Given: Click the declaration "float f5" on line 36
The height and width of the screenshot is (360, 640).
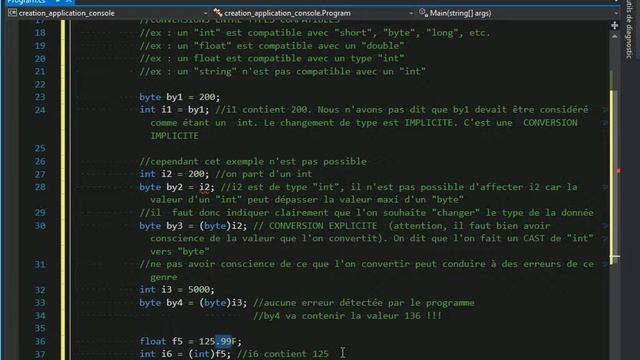Looking at the screenshot, I should (x=161, y=341).
